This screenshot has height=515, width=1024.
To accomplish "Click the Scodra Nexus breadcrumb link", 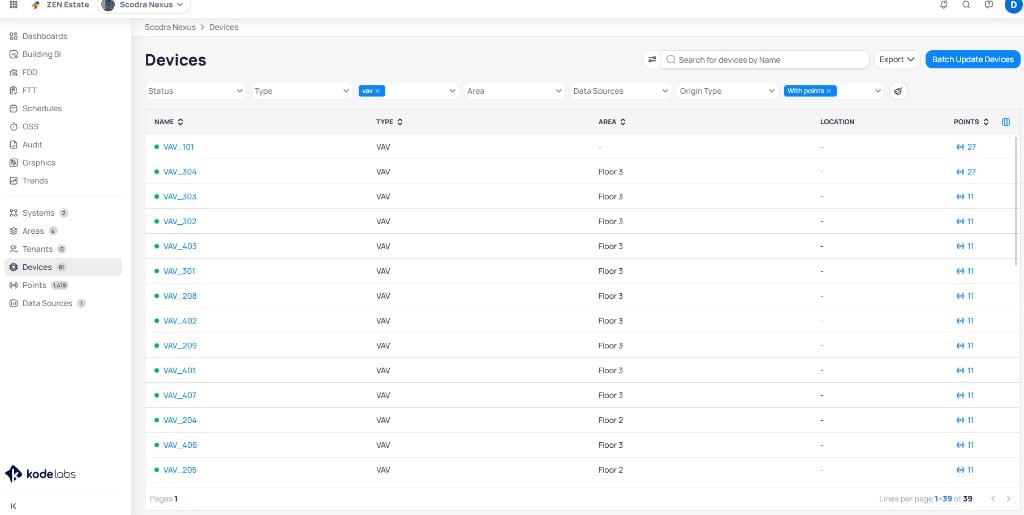I will click(x=170, y=27).
